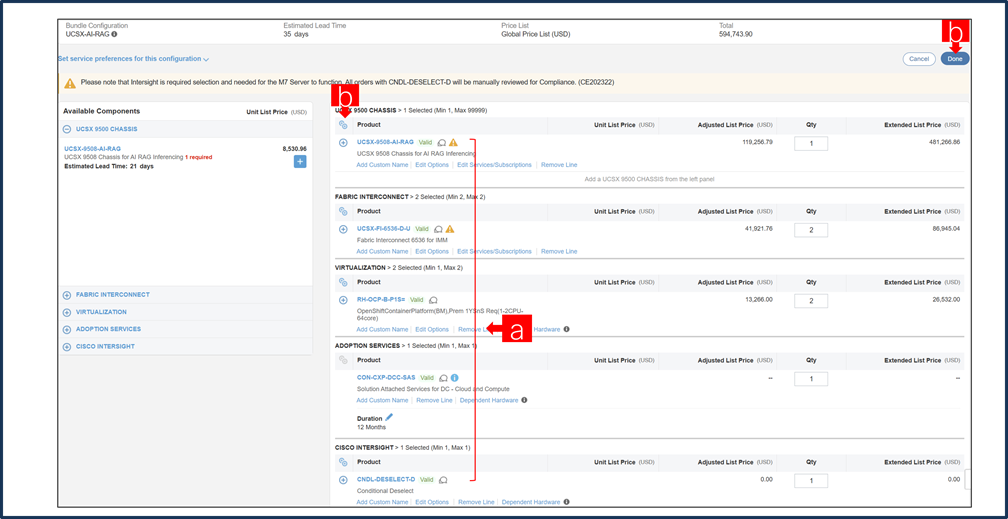Click Edit Options under CNDL-DESELECT-D

tap(432, 502)
